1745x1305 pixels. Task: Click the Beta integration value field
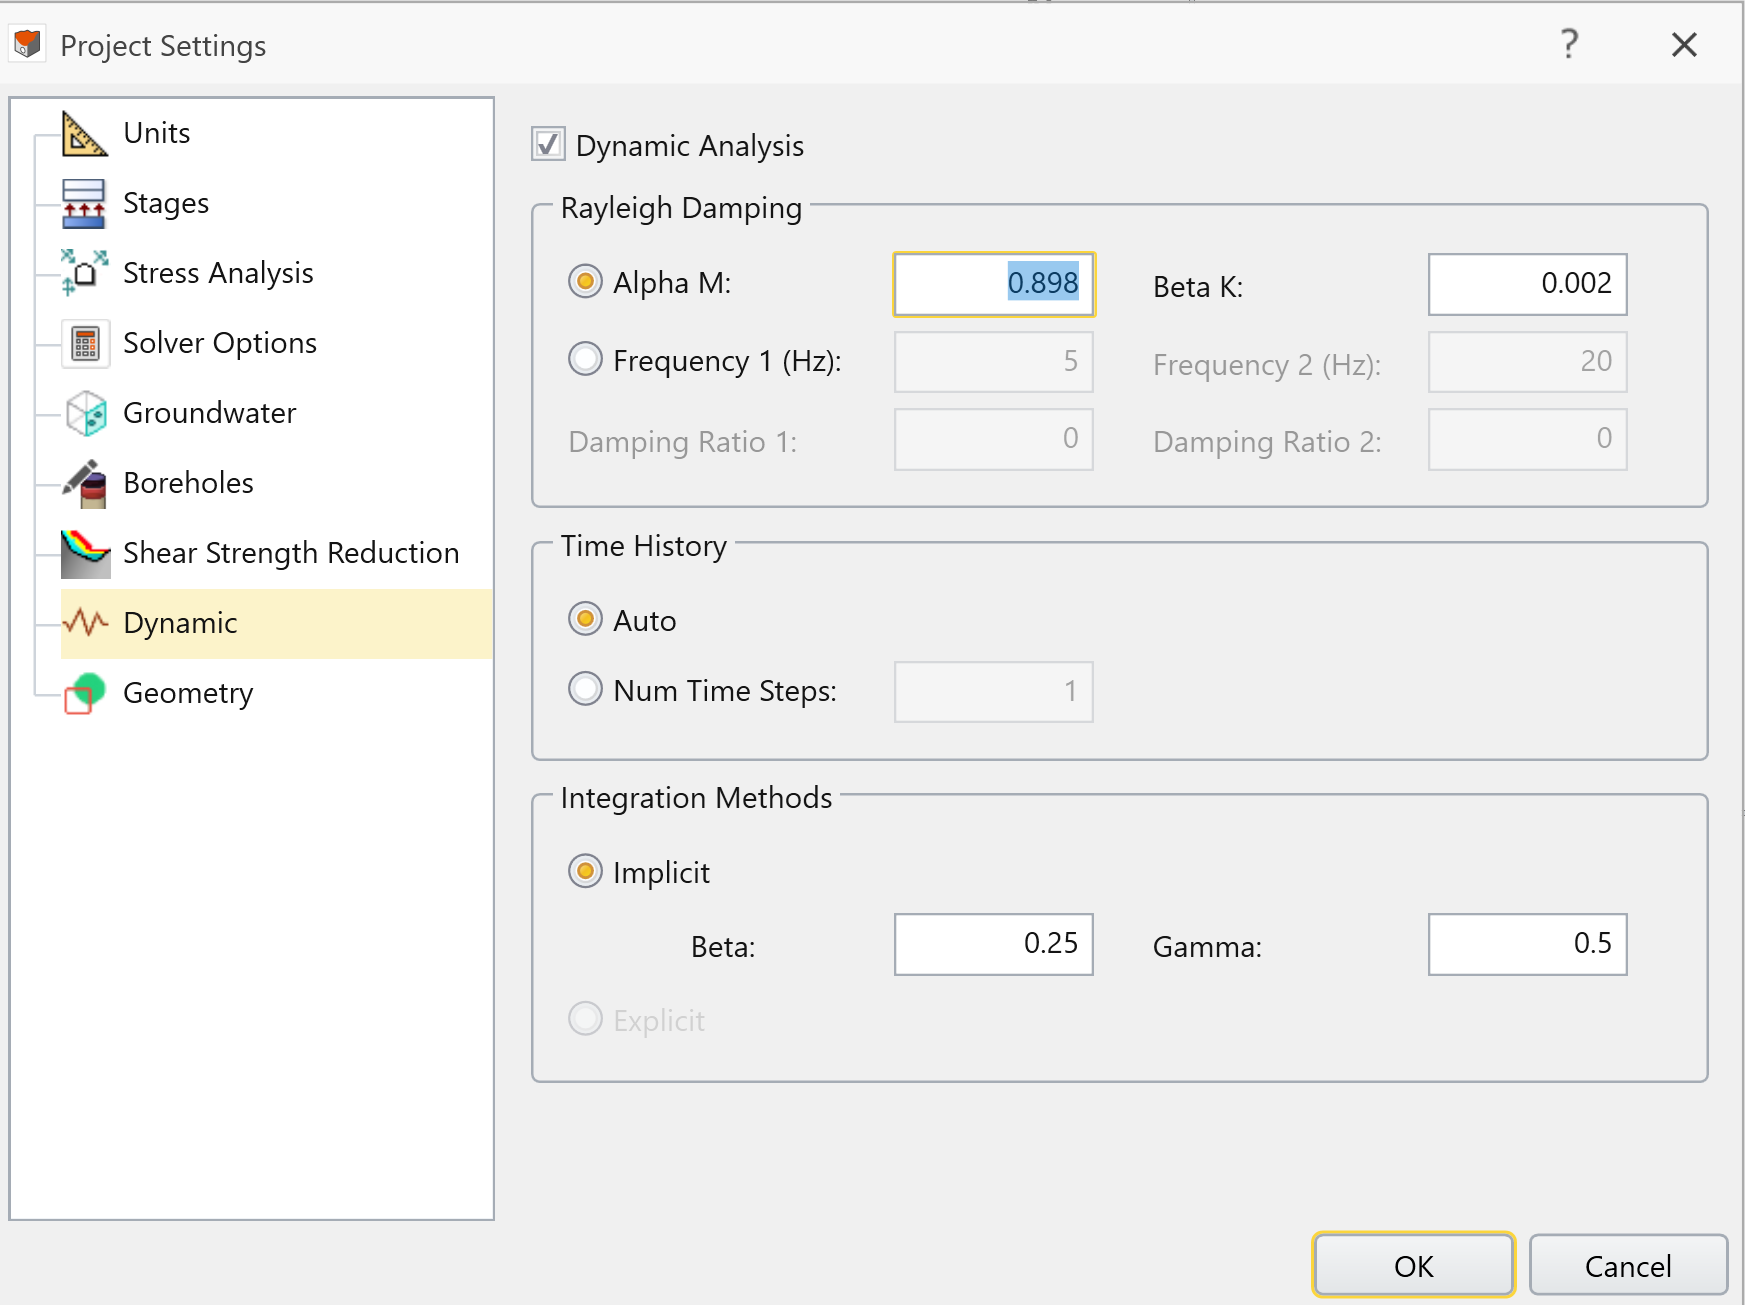pyautogui.click(x=994, y=944)
